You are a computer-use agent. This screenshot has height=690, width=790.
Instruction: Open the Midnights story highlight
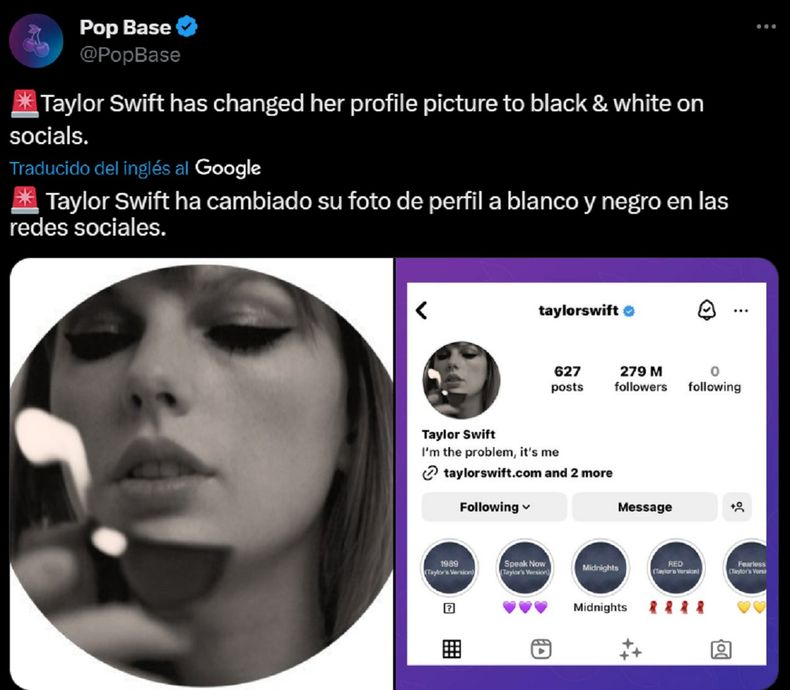600,568
